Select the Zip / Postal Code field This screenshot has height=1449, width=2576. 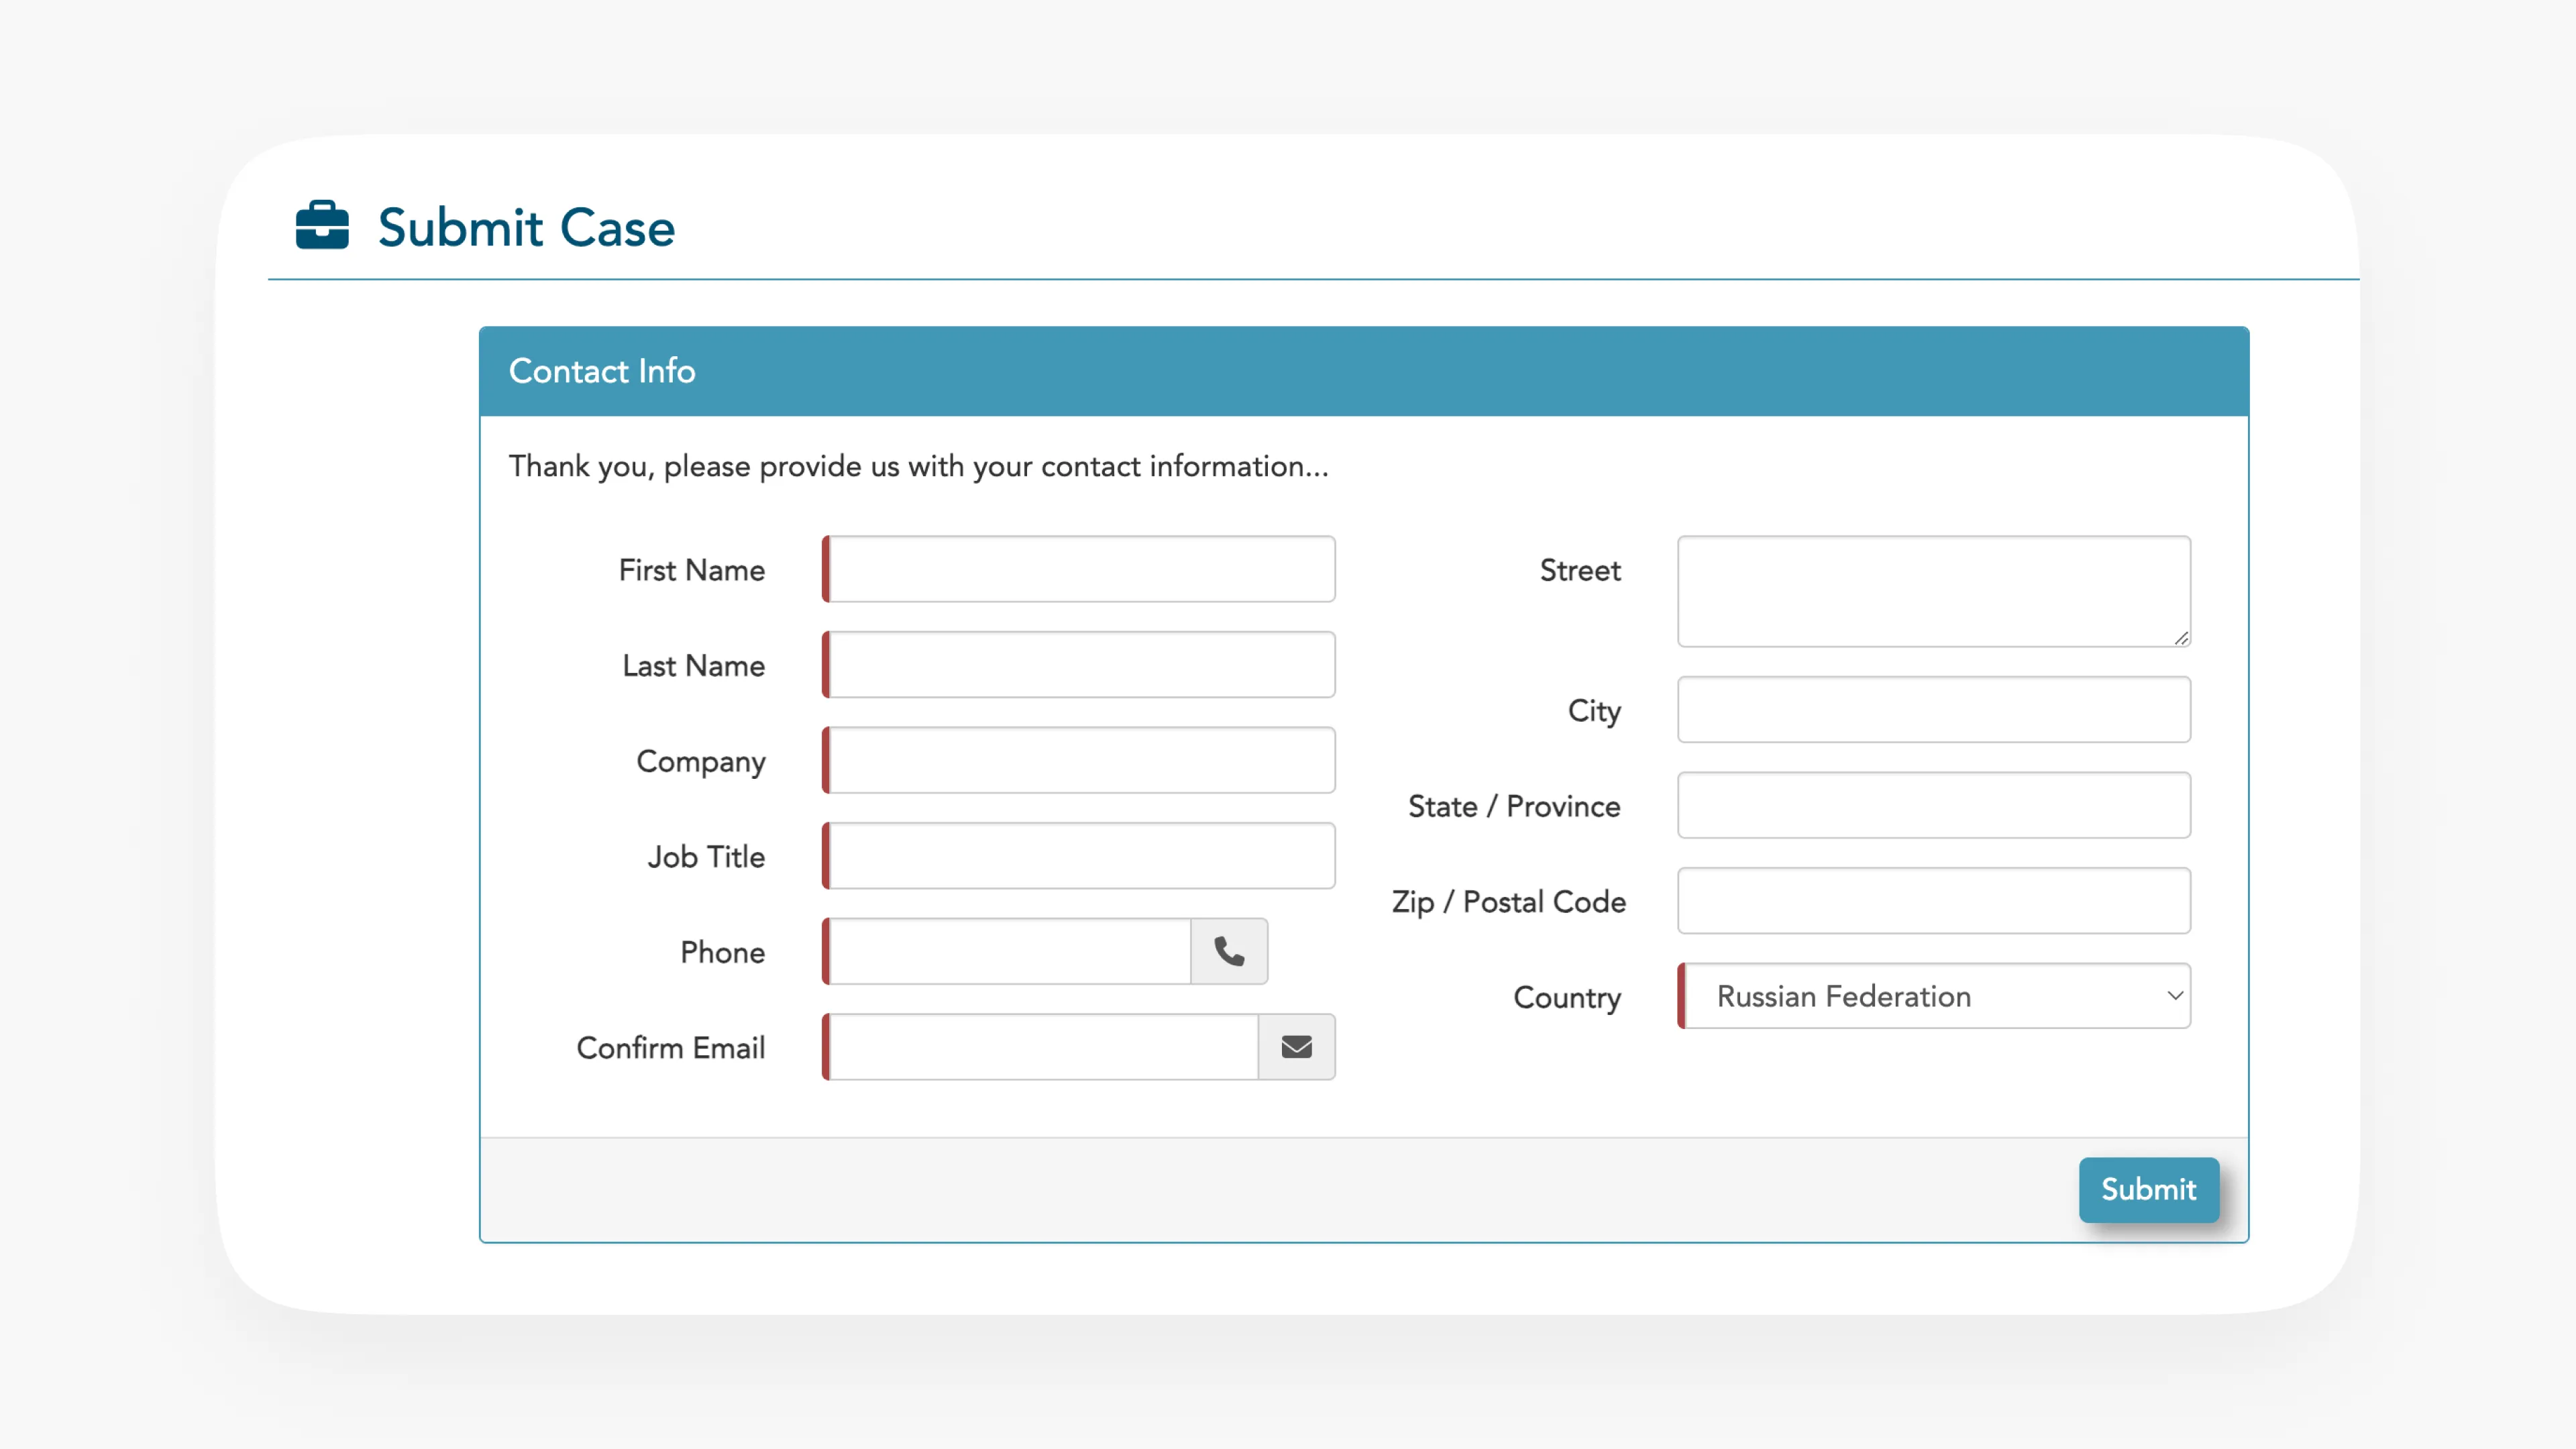(1934, 901)
